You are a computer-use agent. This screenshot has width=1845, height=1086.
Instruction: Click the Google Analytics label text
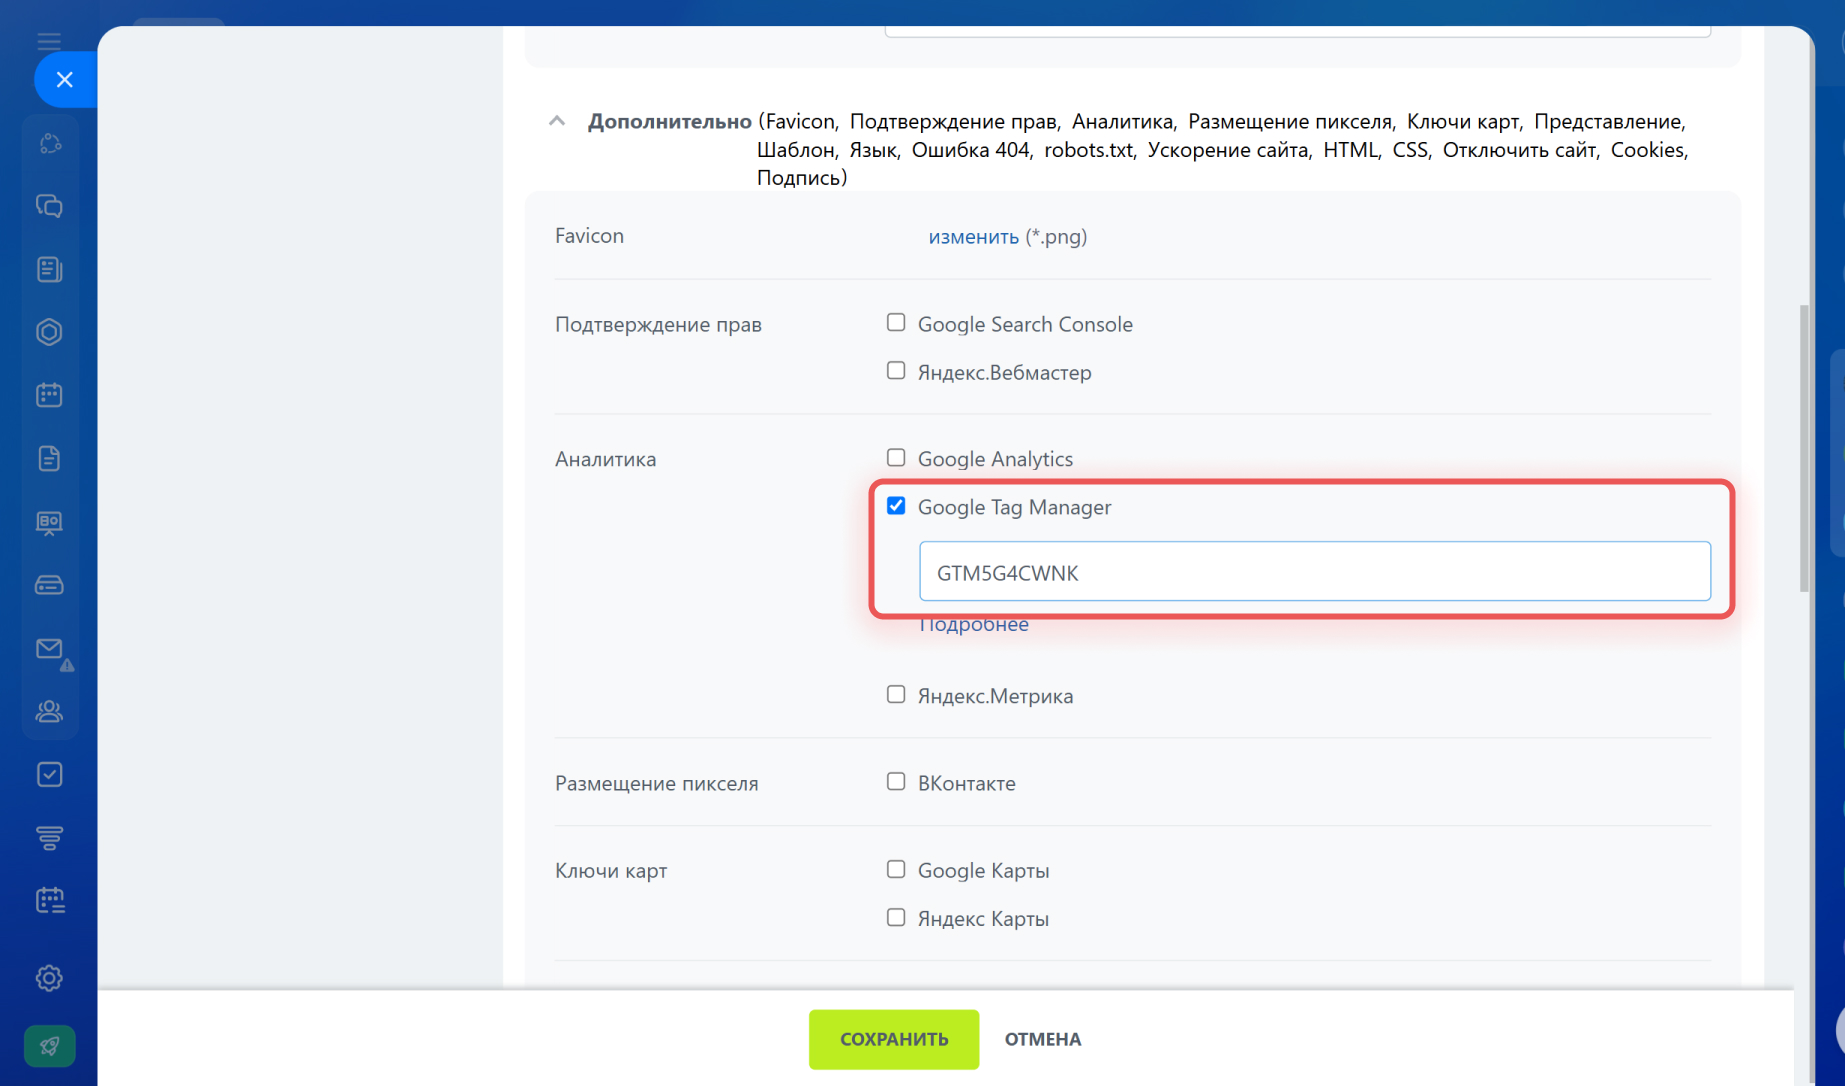coord(995,460)
